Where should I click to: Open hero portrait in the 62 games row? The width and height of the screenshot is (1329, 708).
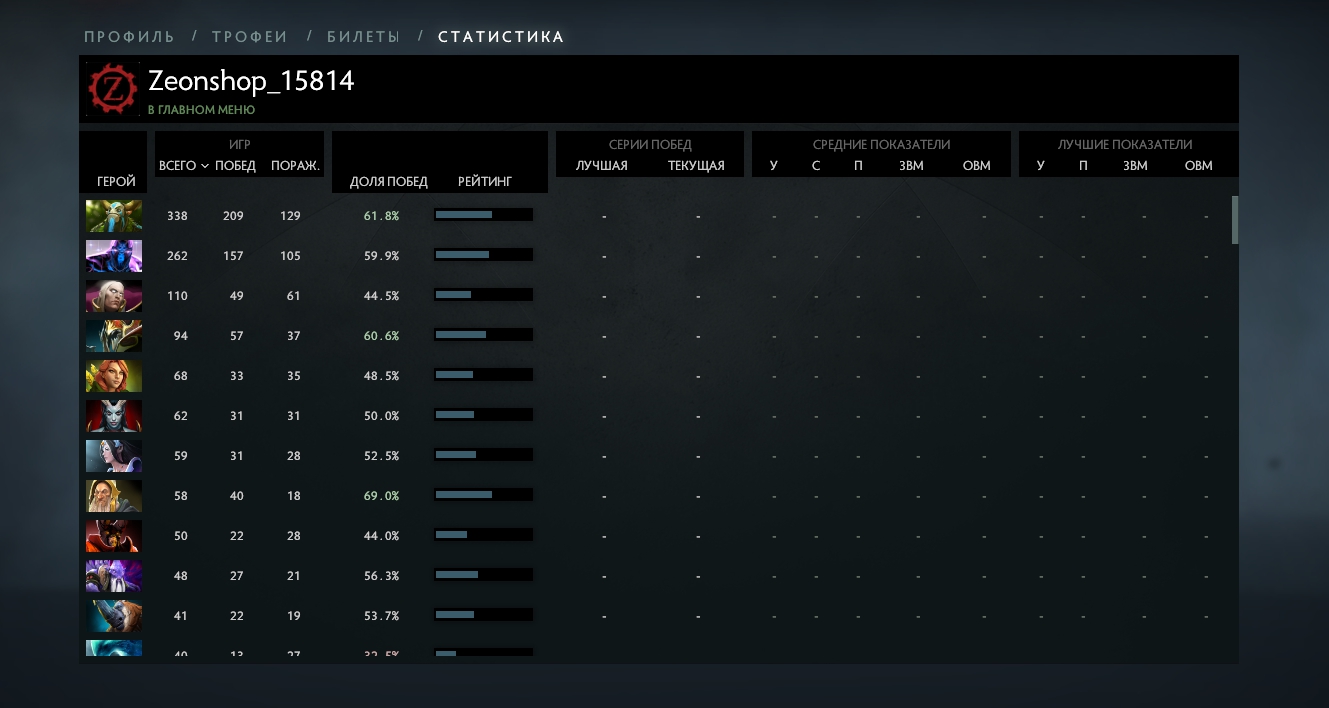pos(114,416)
